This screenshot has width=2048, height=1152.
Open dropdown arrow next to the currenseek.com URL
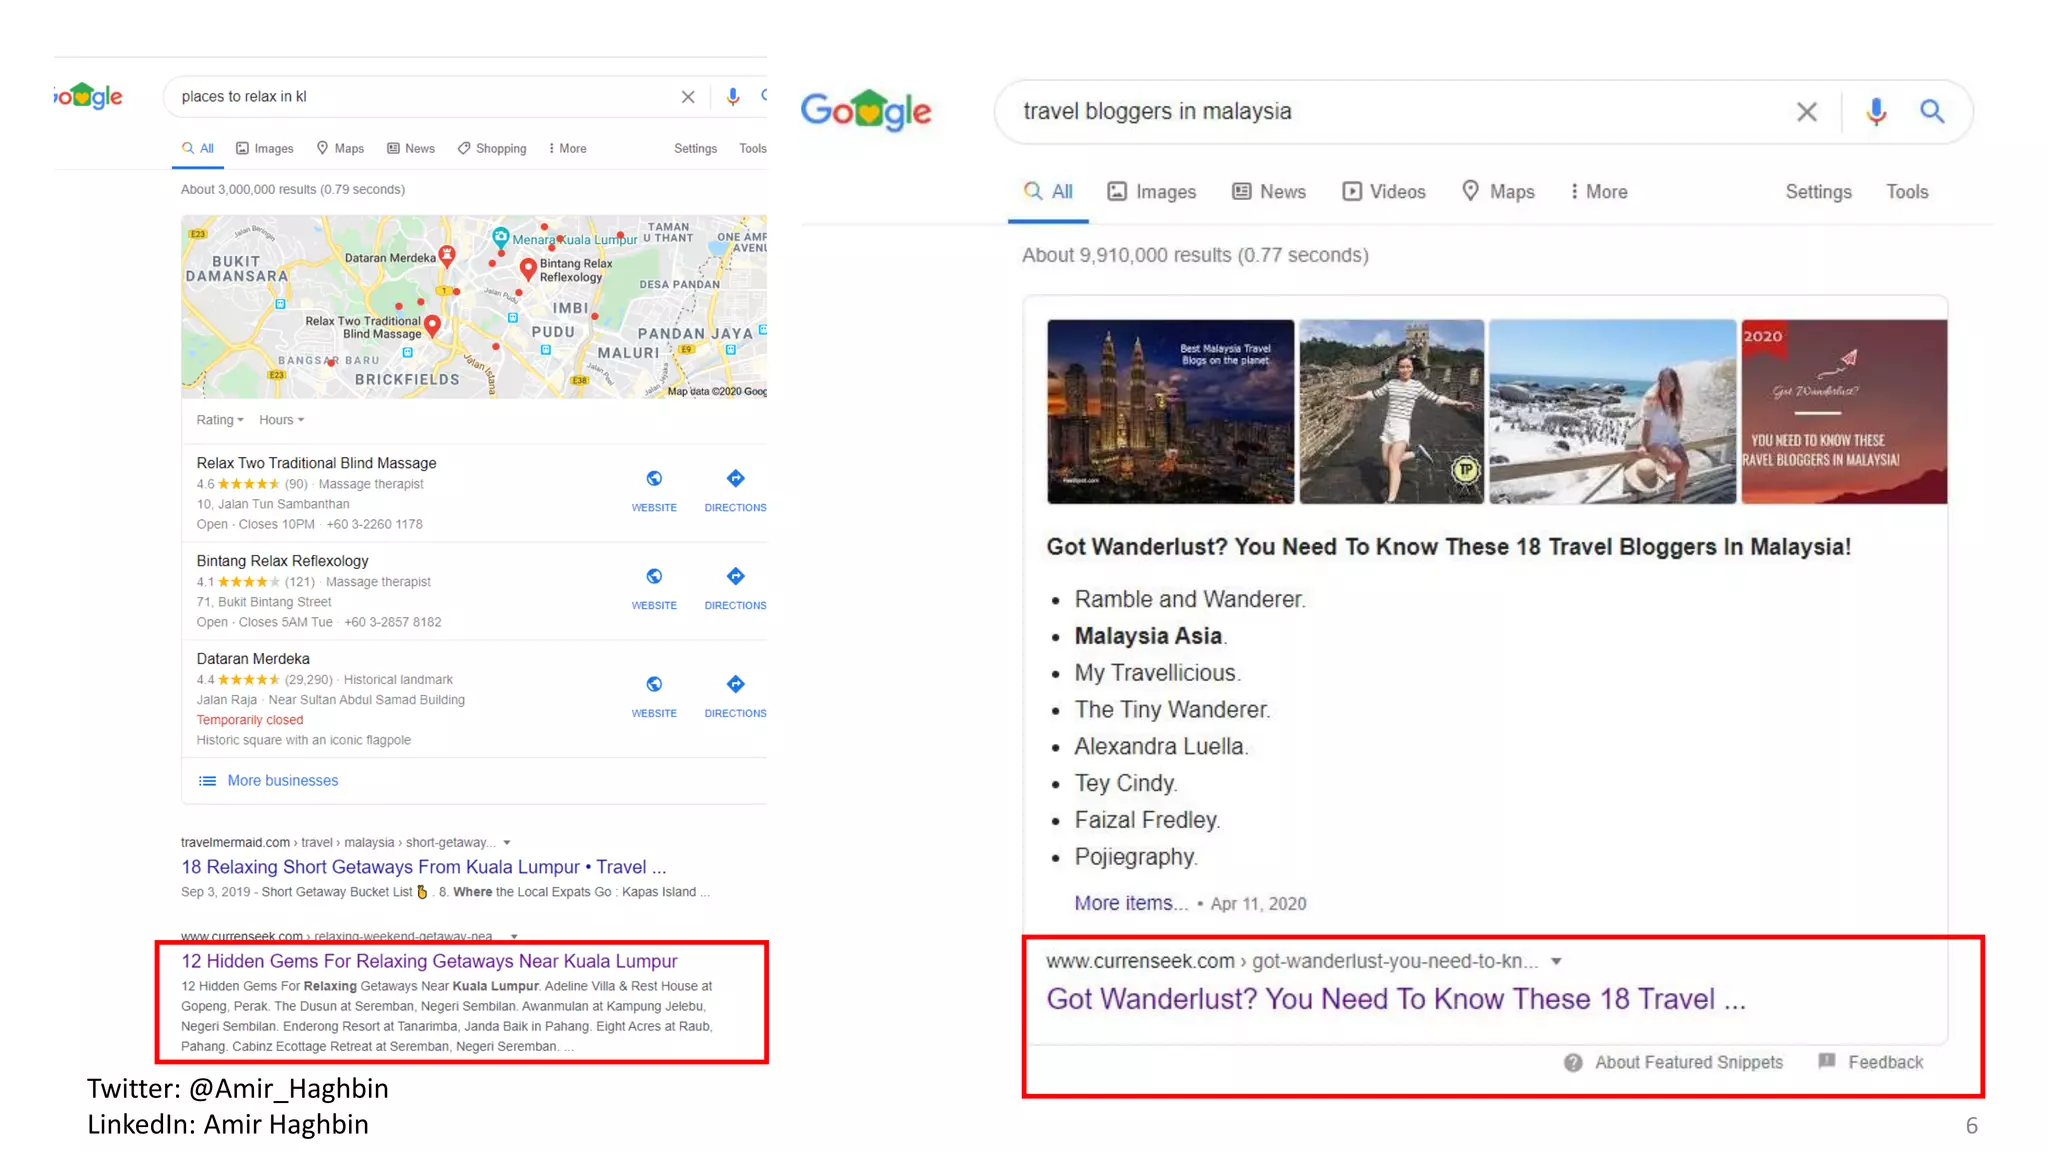point(1556,961)
